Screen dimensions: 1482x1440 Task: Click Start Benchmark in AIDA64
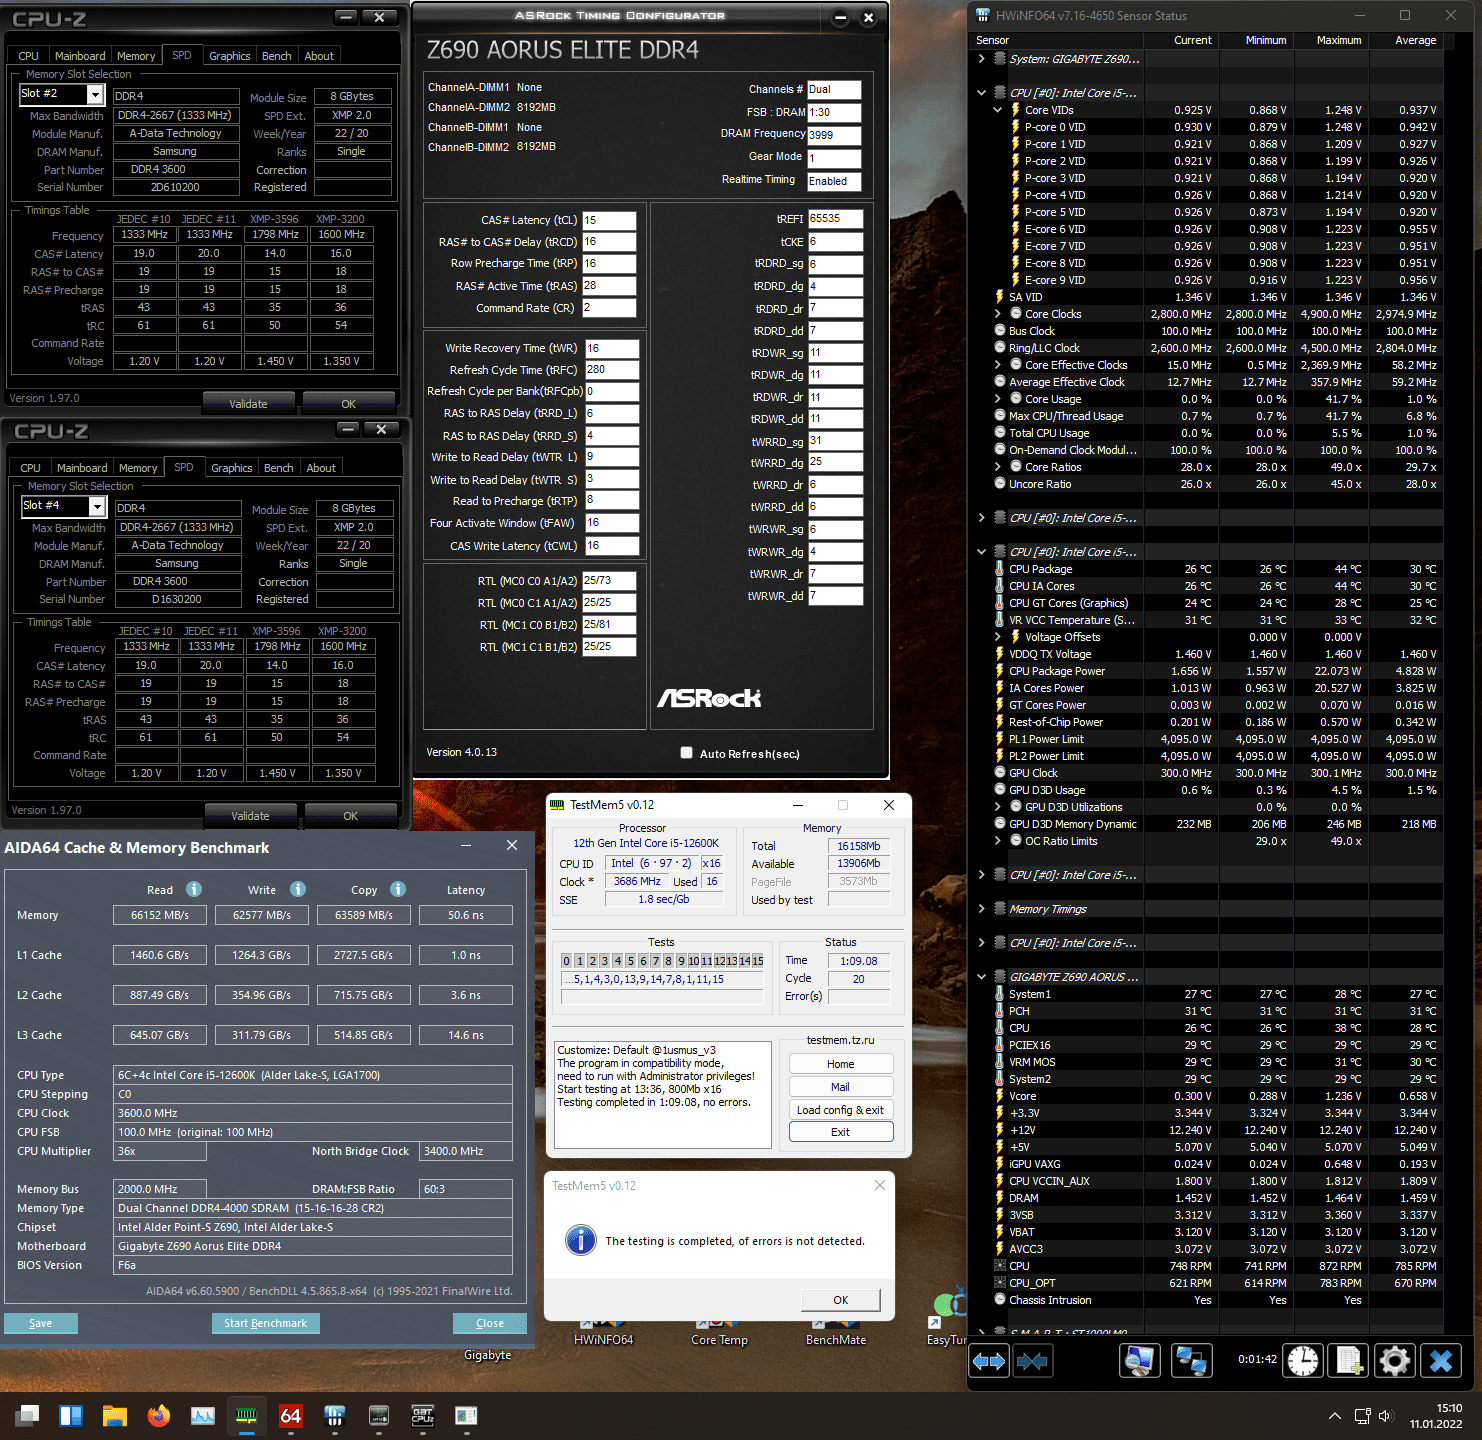click(x=265, y=1323)
